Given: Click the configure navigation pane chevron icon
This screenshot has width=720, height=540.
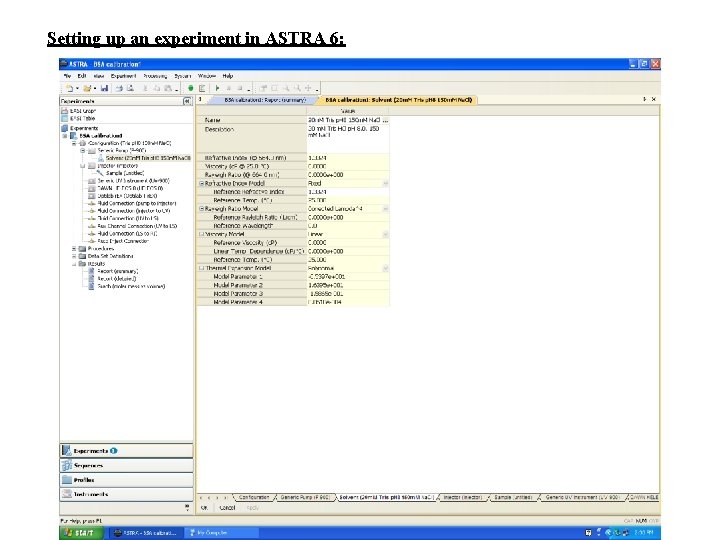Looking at the screenshot, I should click(187, 507).
